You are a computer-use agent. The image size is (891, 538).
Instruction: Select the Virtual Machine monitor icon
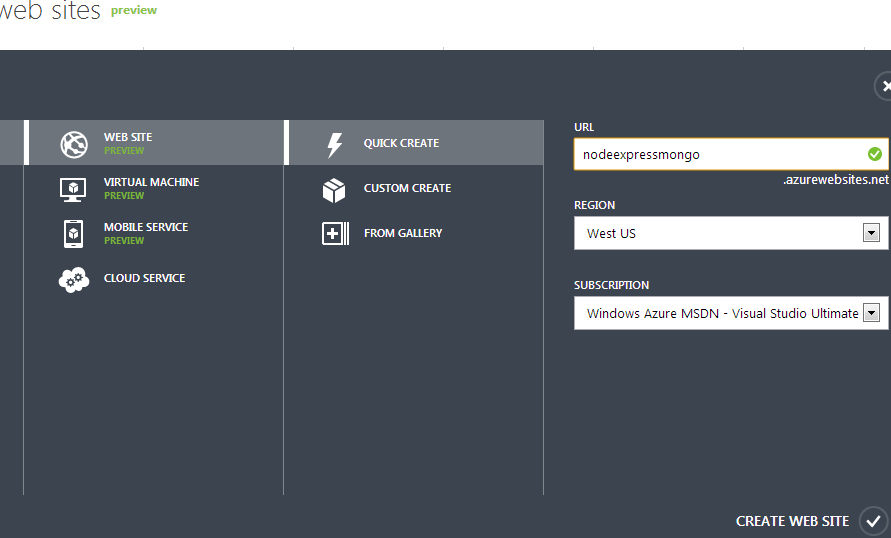coord(73,189)
